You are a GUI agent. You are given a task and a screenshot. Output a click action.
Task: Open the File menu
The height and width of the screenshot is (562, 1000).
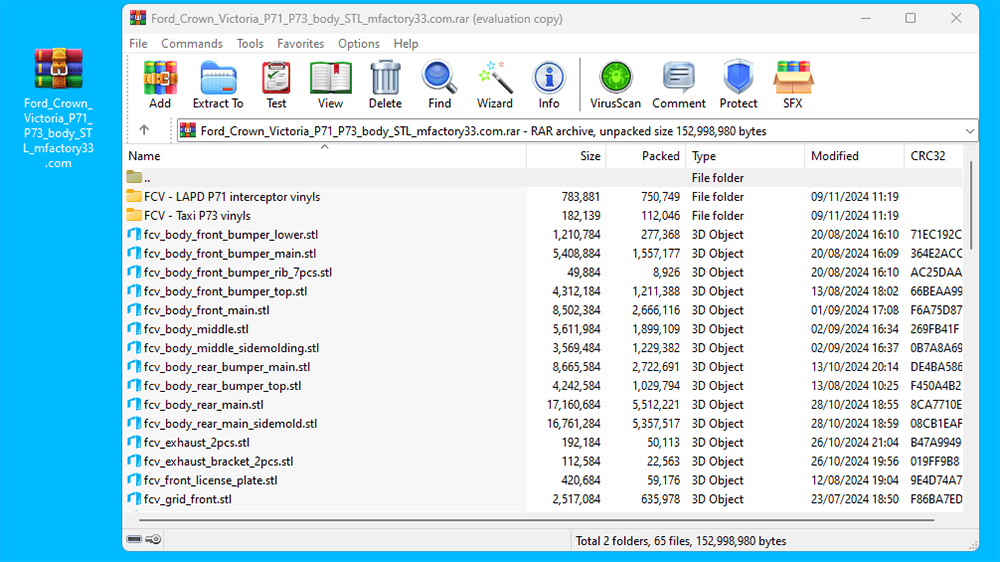[x=138, y=43]
